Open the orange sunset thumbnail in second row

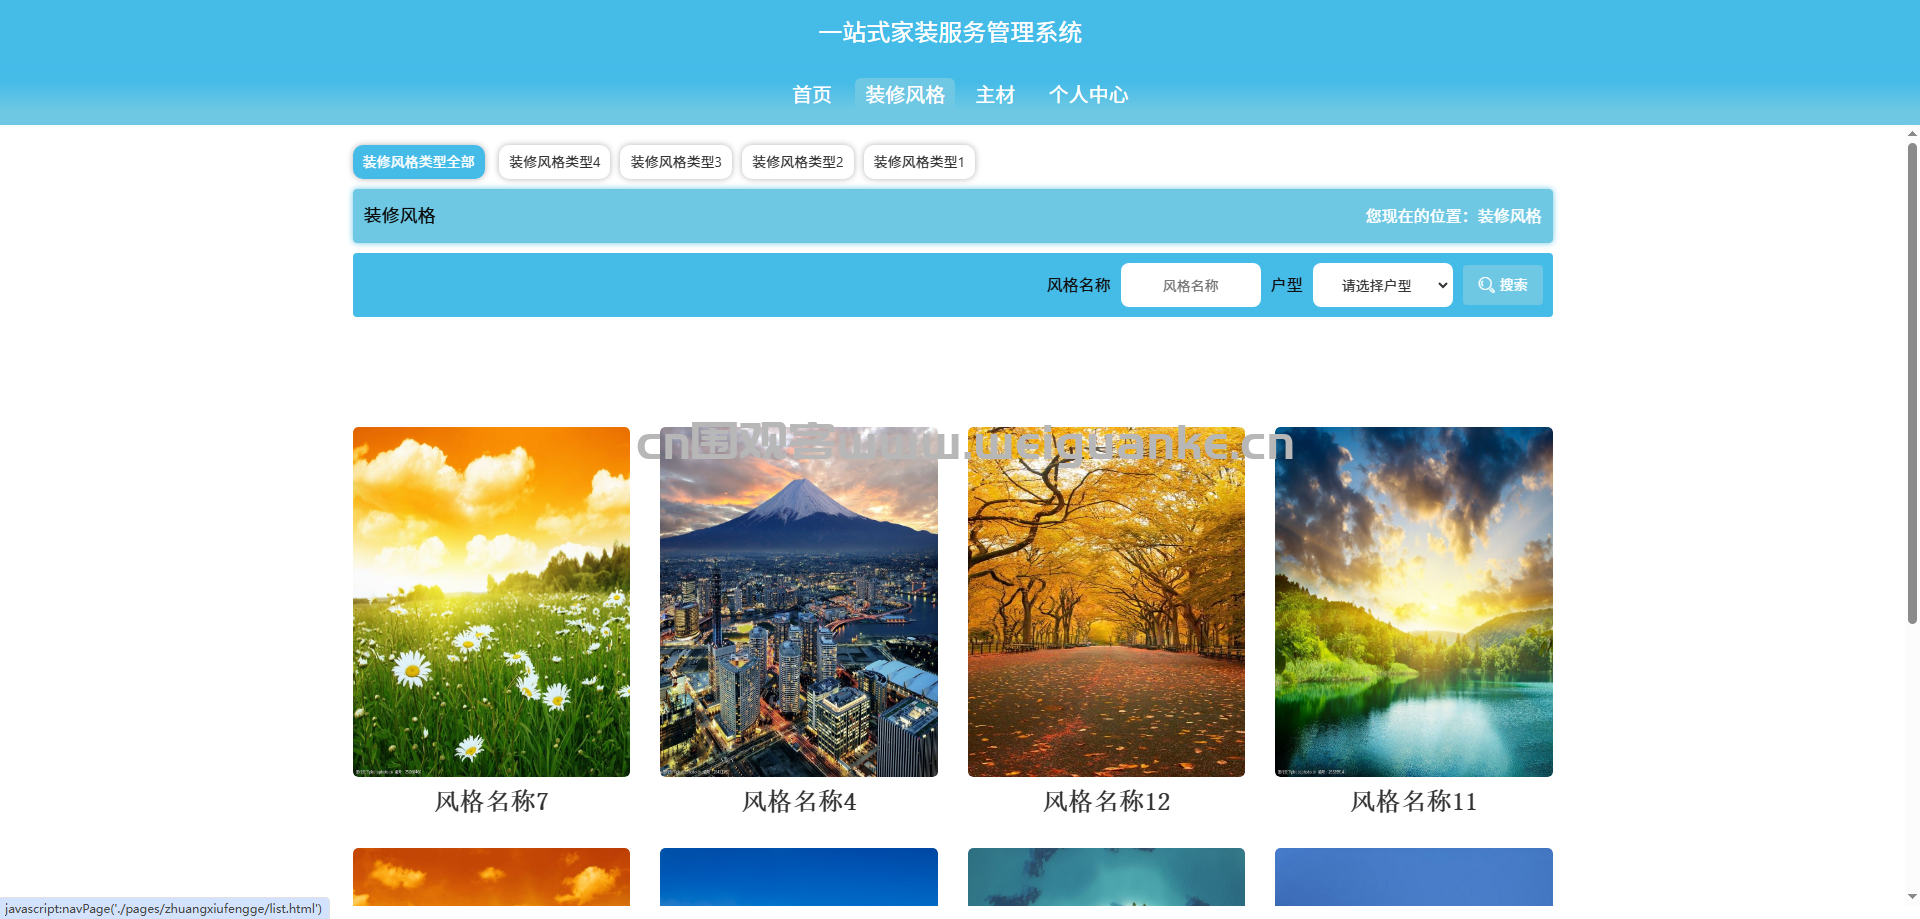point(491,877)
